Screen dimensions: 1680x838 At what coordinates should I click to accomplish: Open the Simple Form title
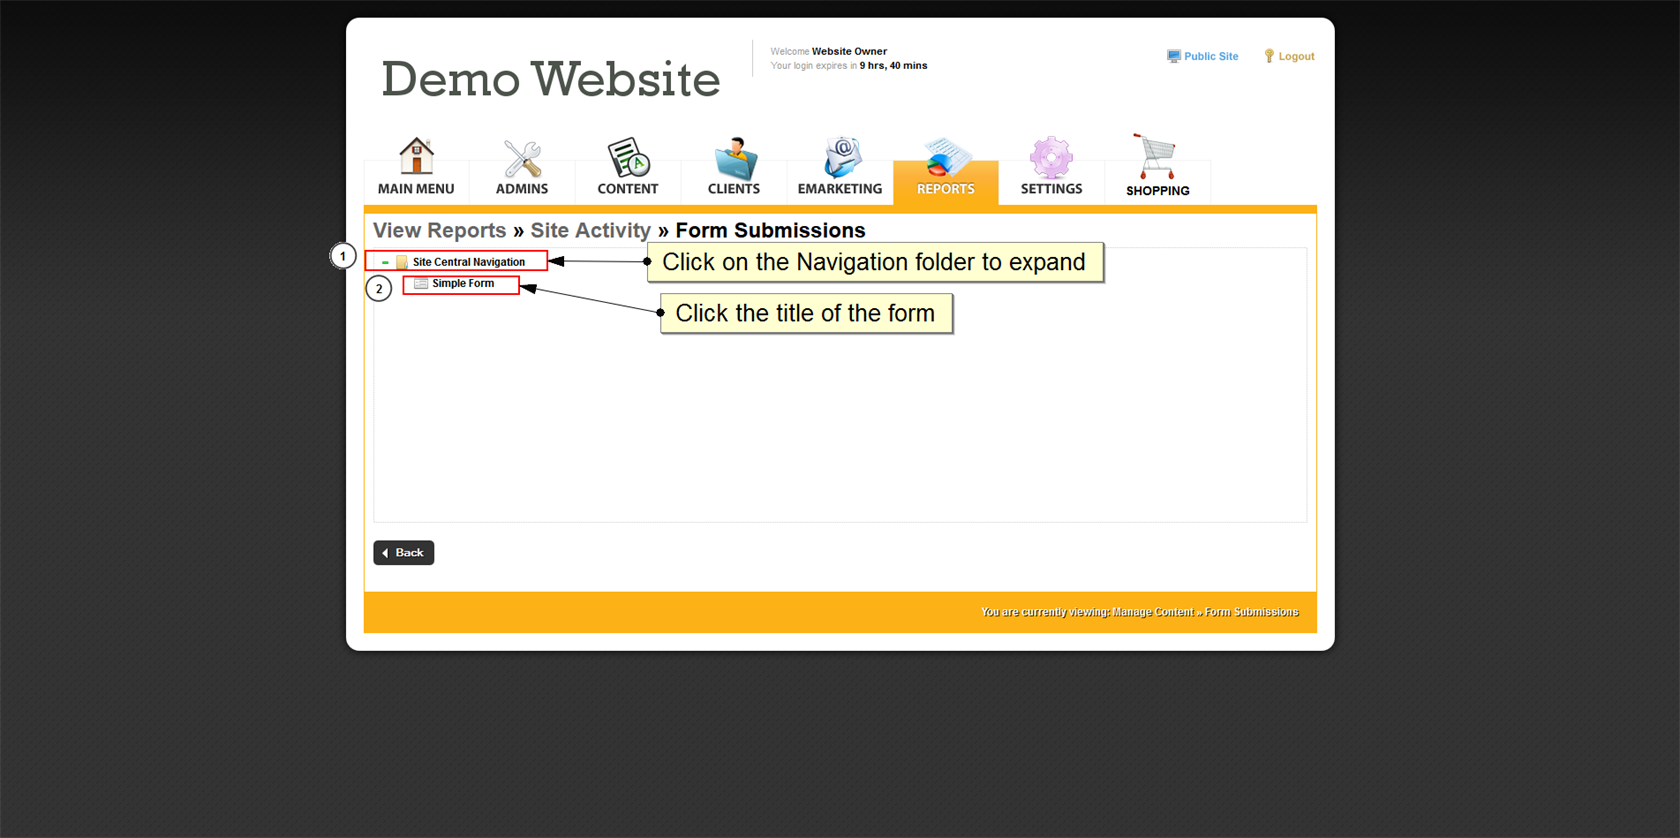click(463, 284)
